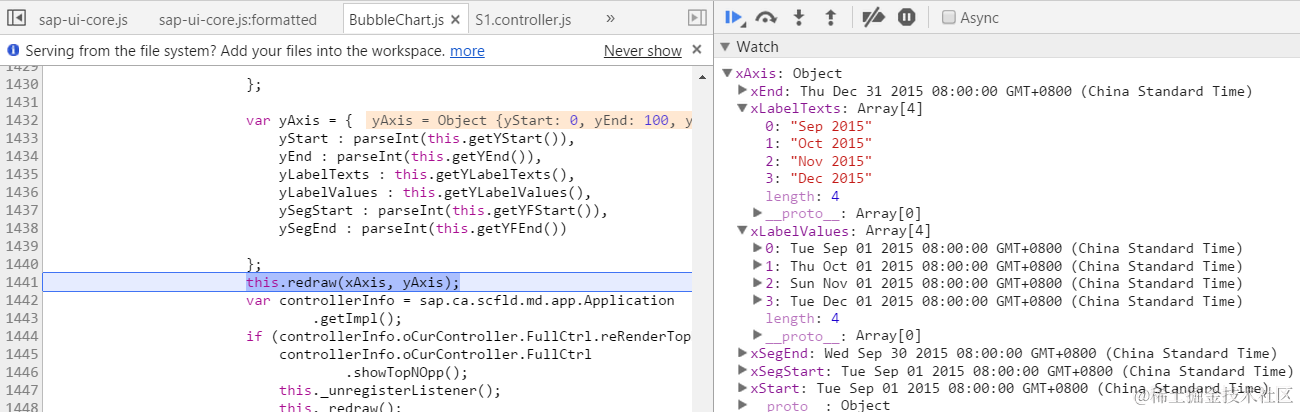This screenshot has height=412, width=1300.
Task: Click the Never show link
Action: [643, 50]
